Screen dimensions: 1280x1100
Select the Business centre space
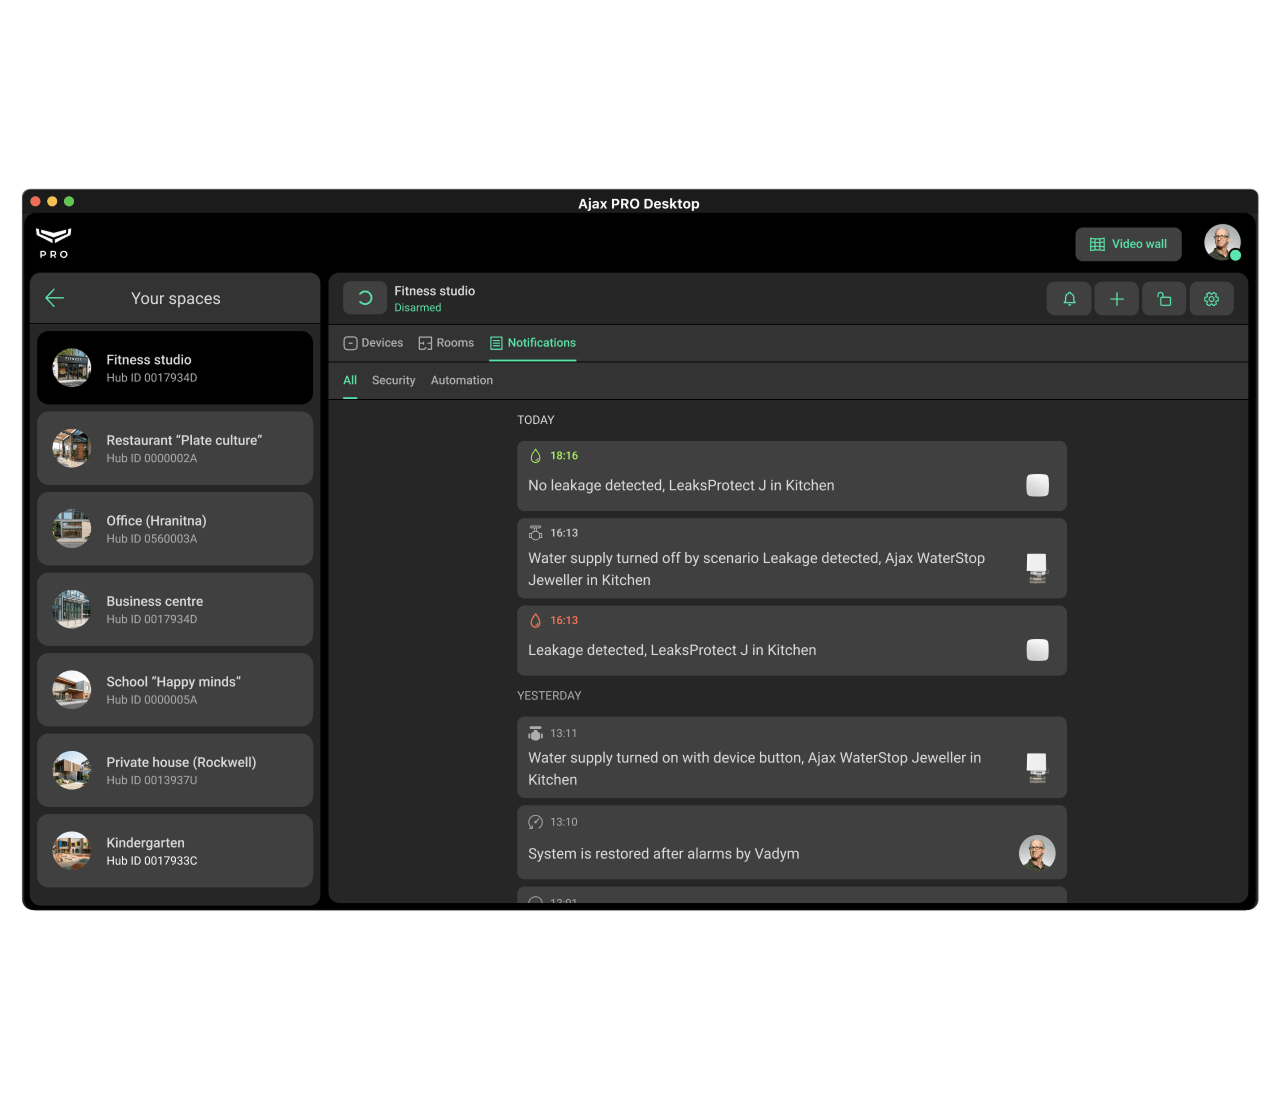pyautogui.click(x=175, y=609)
